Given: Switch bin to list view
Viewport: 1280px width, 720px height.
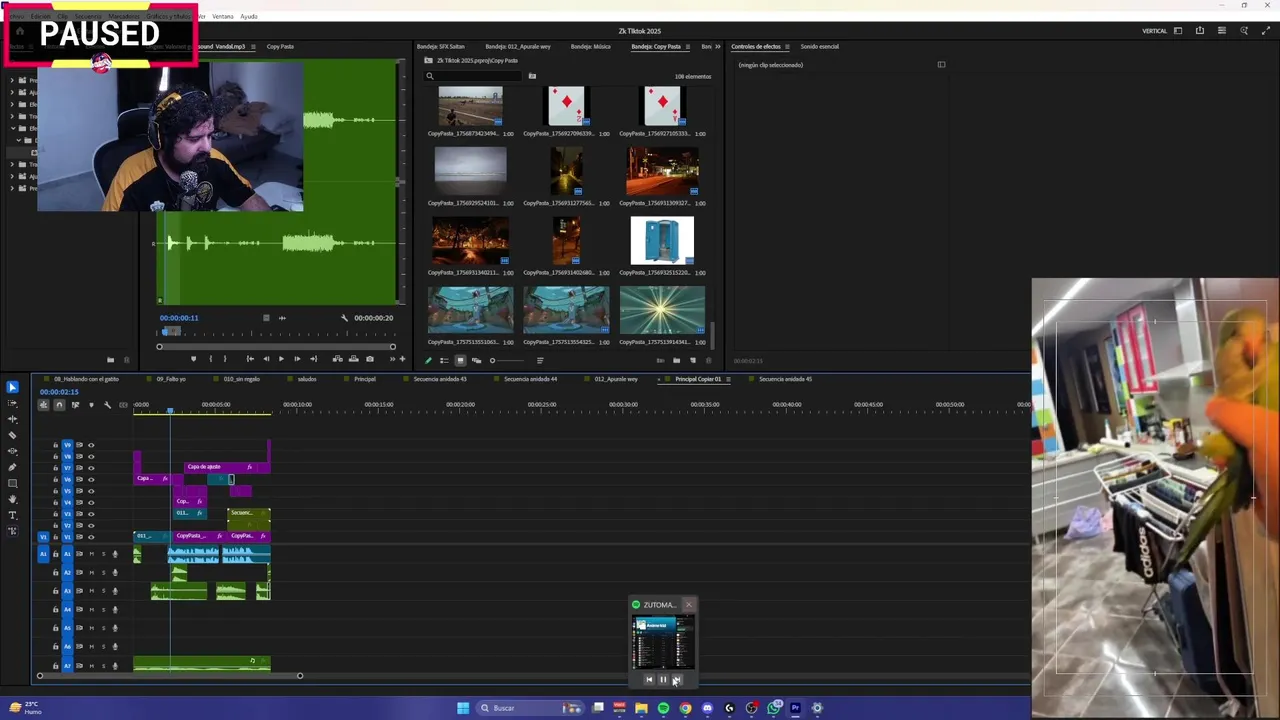Looking at the screenshot, I should pos(444,360).
